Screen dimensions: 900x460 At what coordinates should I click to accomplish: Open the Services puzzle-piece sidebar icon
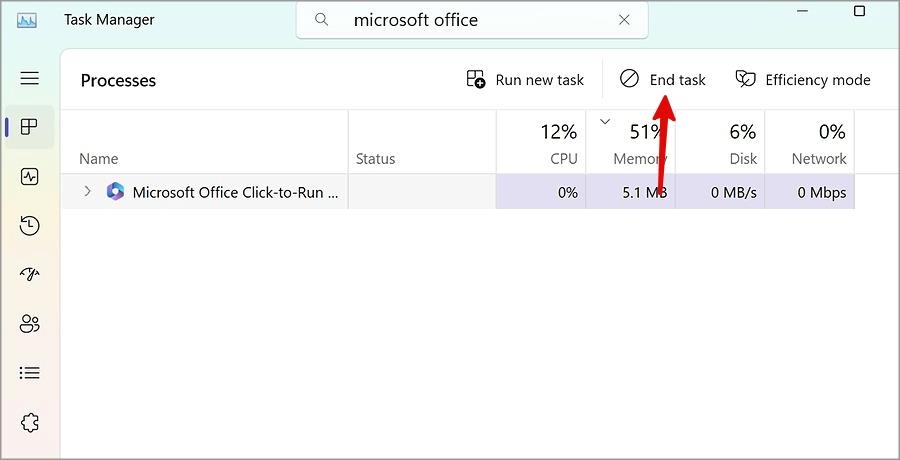[29, 423]
